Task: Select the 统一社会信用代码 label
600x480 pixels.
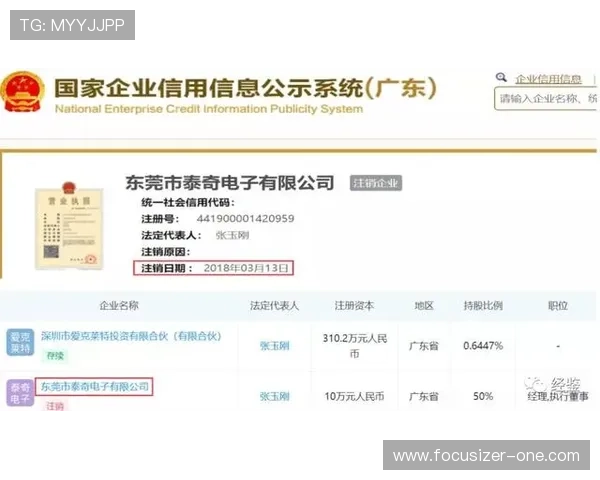Action: pos(188,202)
